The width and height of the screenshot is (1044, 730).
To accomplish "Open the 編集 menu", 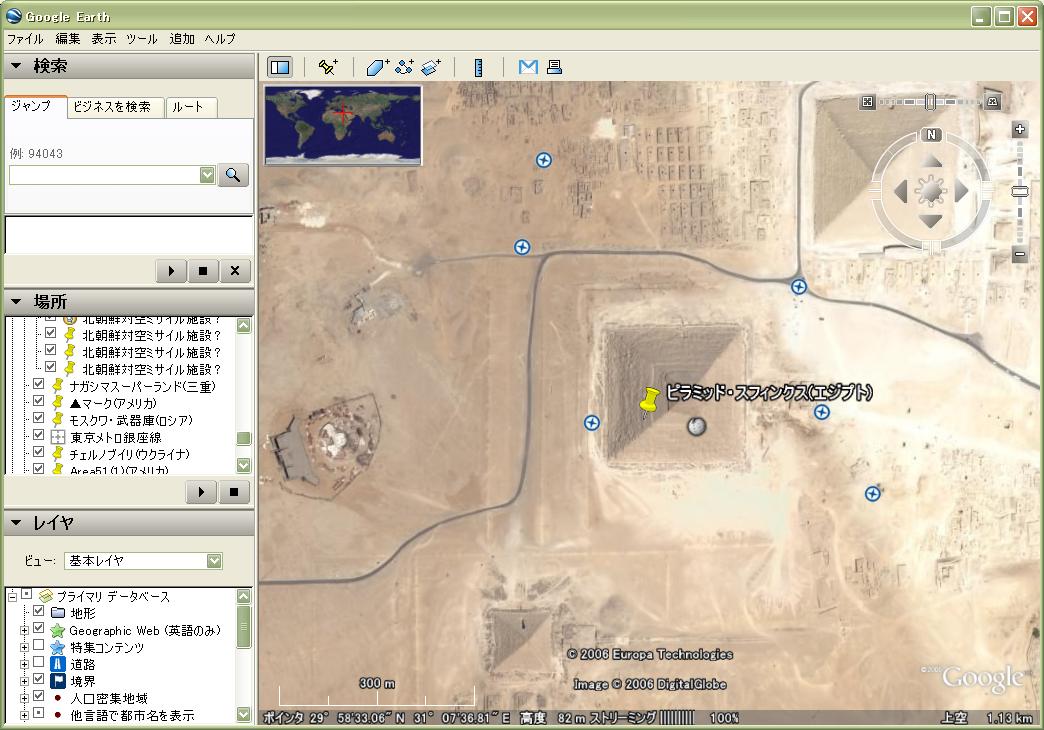I will click(68, 39).
